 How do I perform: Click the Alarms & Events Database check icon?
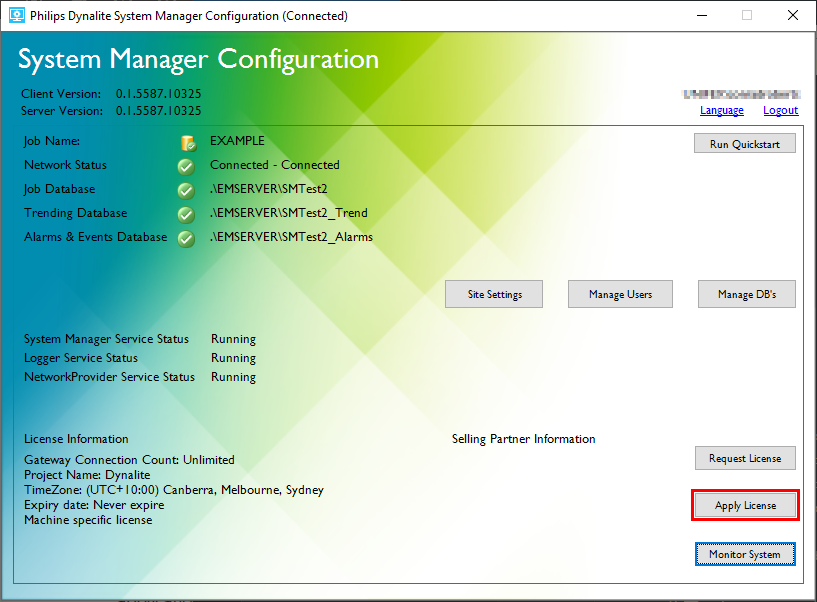pos(186,238)
